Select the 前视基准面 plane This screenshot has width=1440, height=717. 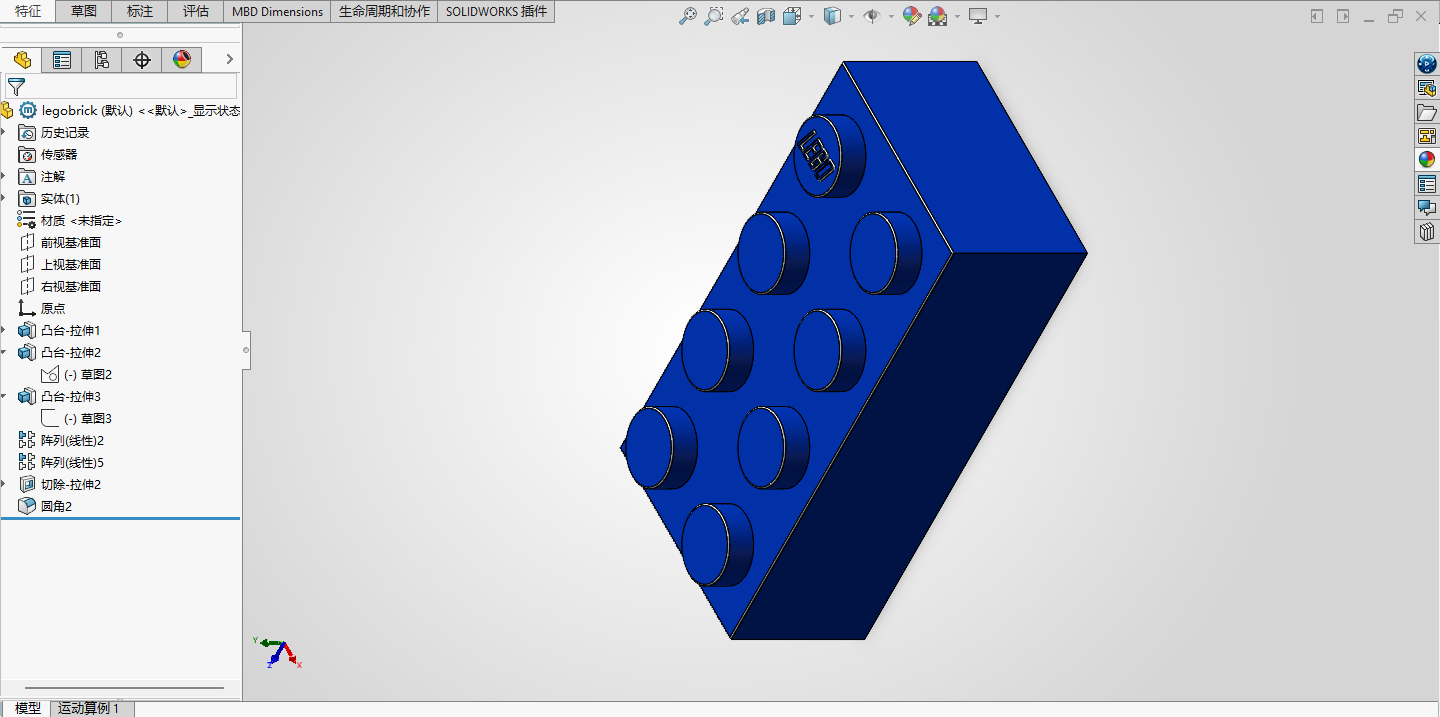click(60, 242)
